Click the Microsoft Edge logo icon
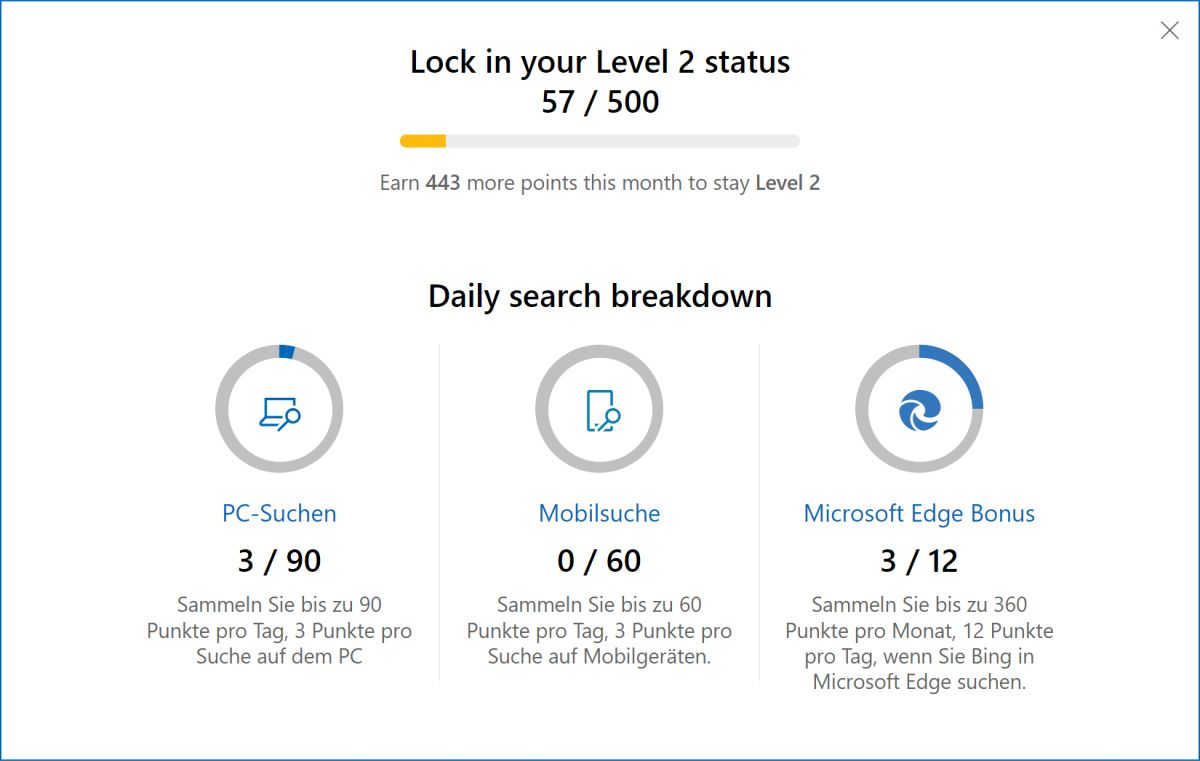 (919, 410)
